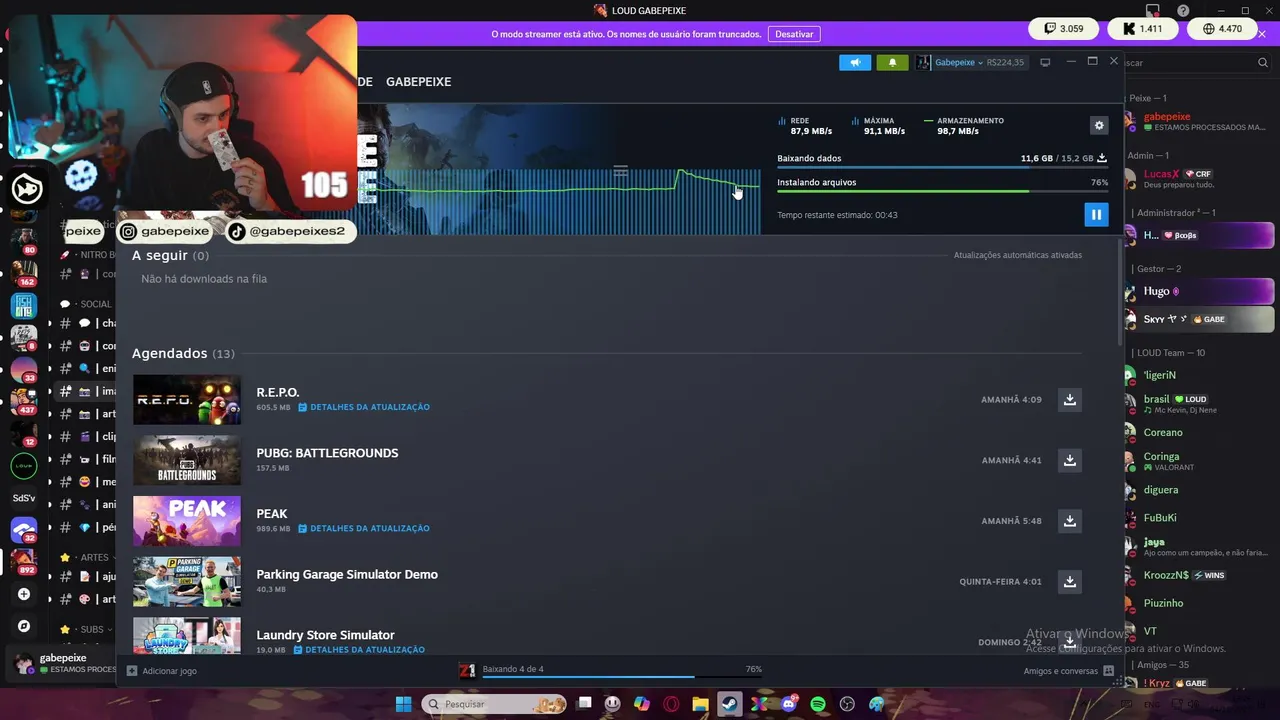Open downloads settings gear icon

coord(1099,125)
